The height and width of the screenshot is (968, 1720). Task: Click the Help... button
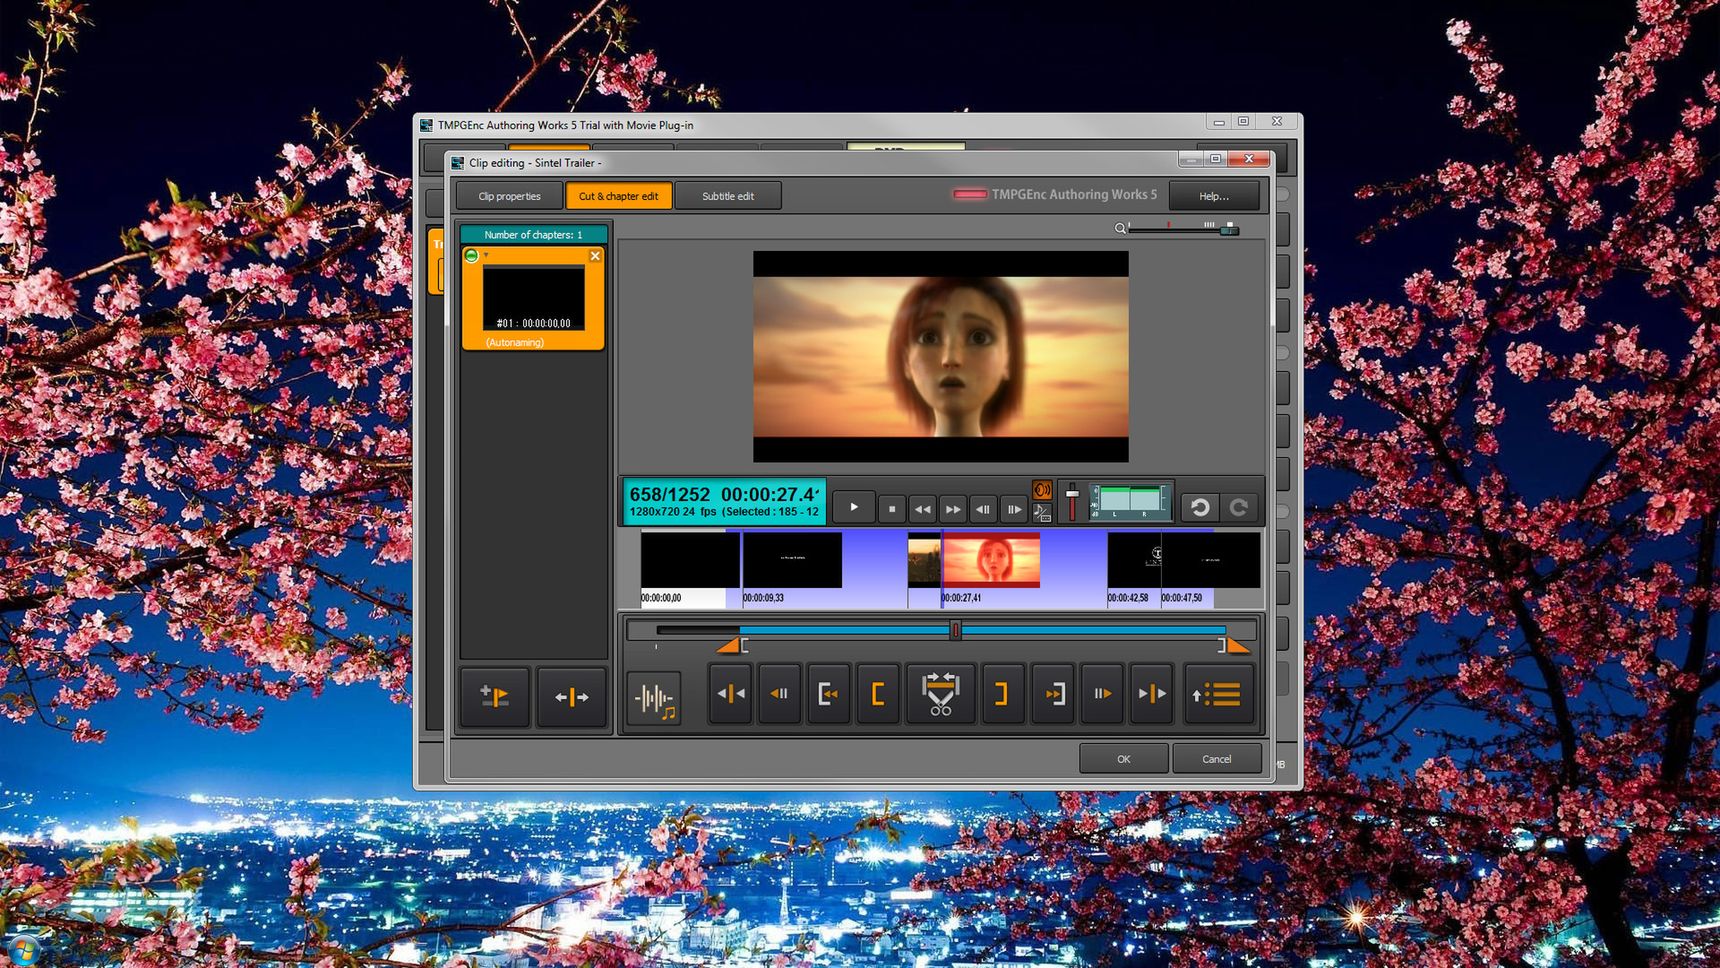tap(1214, 196)
